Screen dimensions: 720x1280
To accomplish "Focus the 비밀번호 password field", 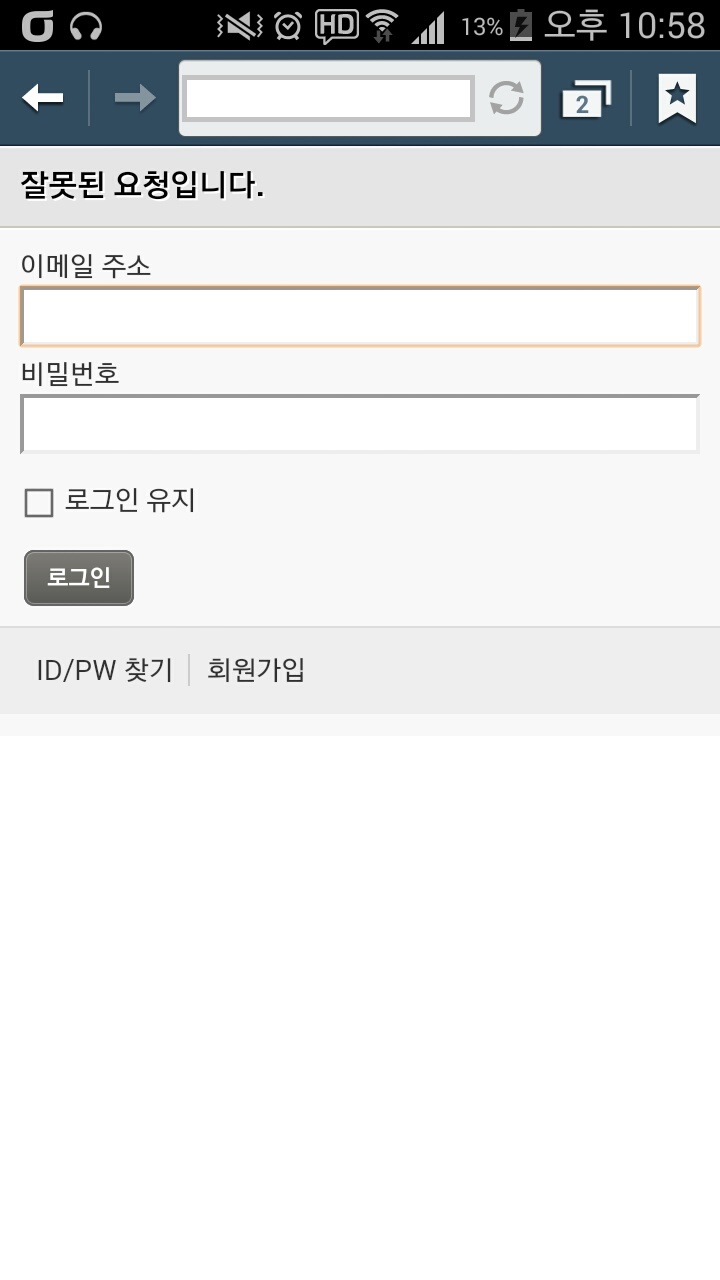I will pos(360,423).
